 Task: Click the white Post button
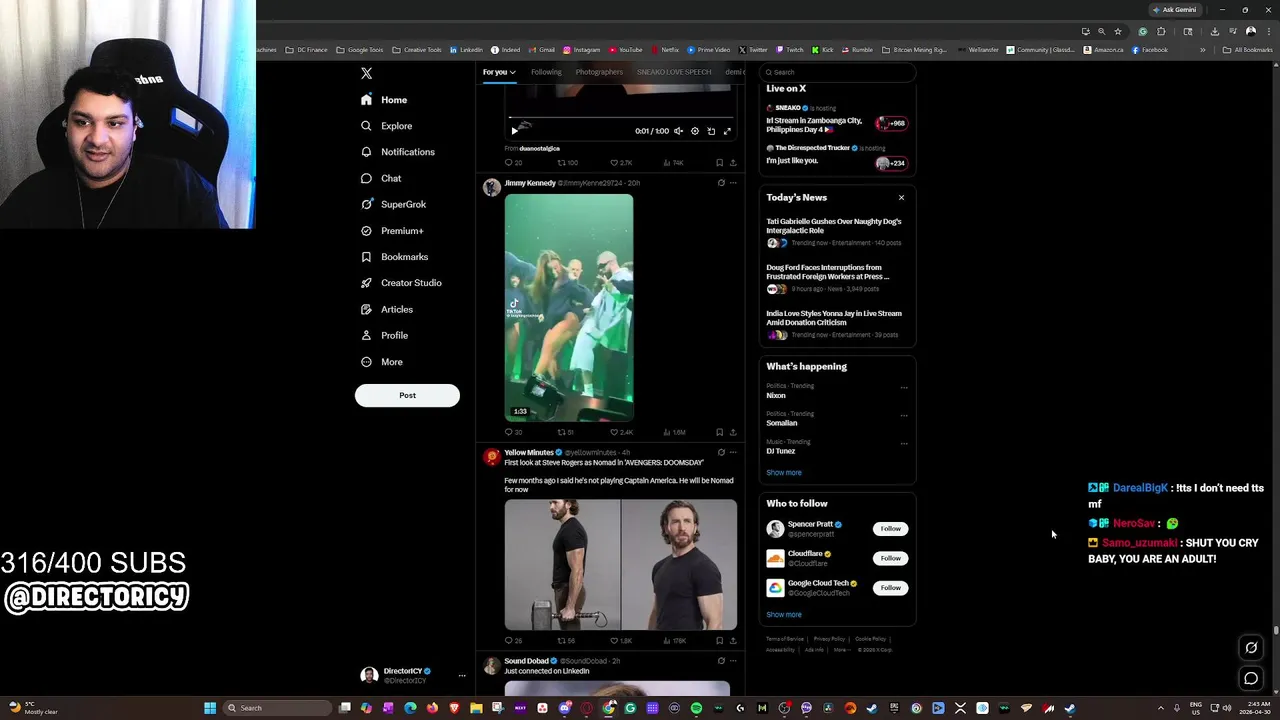[x=407, y=395]
